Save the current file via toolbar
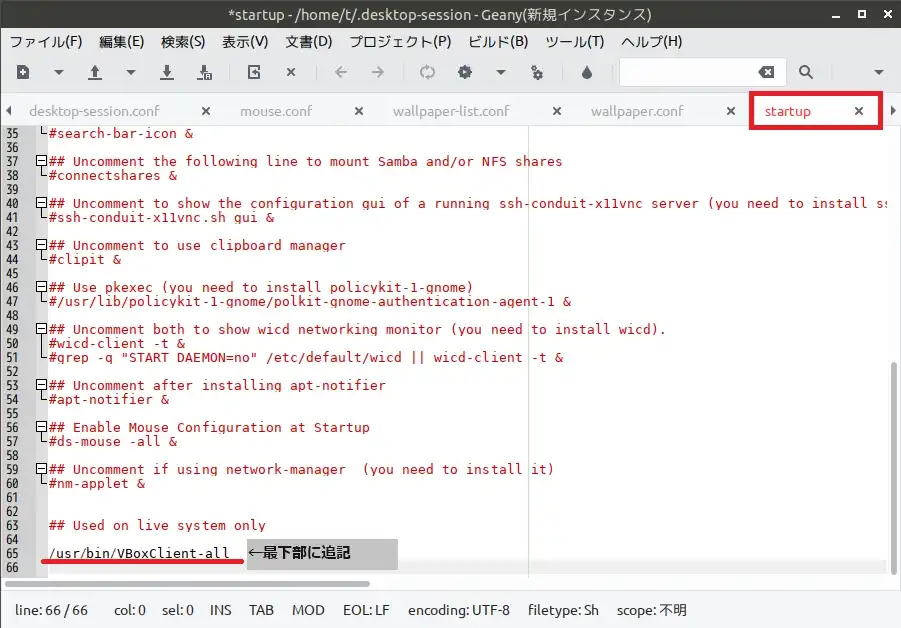901x628 pixels. (167, 72)
